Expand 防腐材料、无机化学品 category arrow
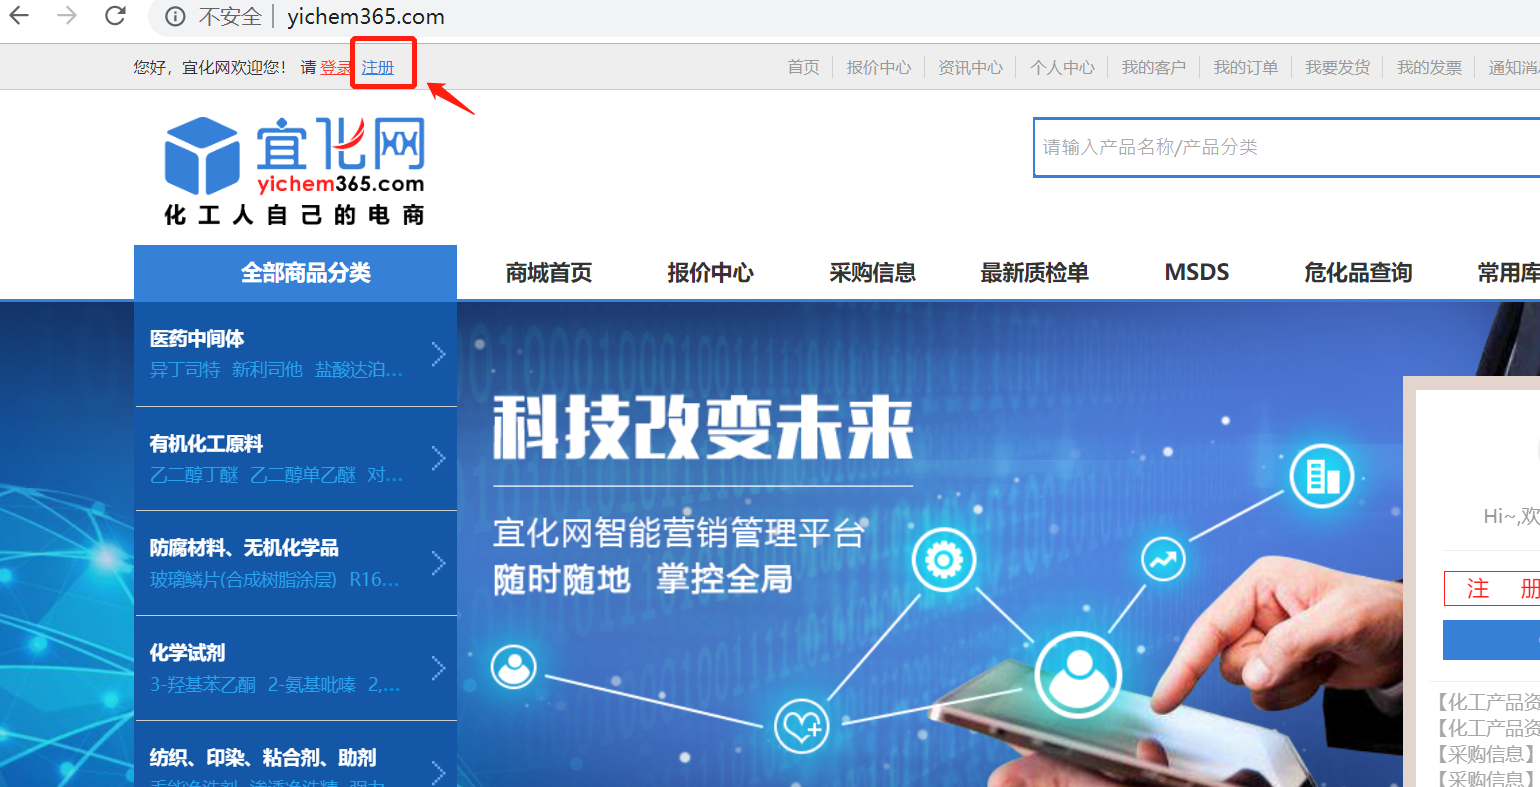Screen dimensions: 1540x787 438,563
